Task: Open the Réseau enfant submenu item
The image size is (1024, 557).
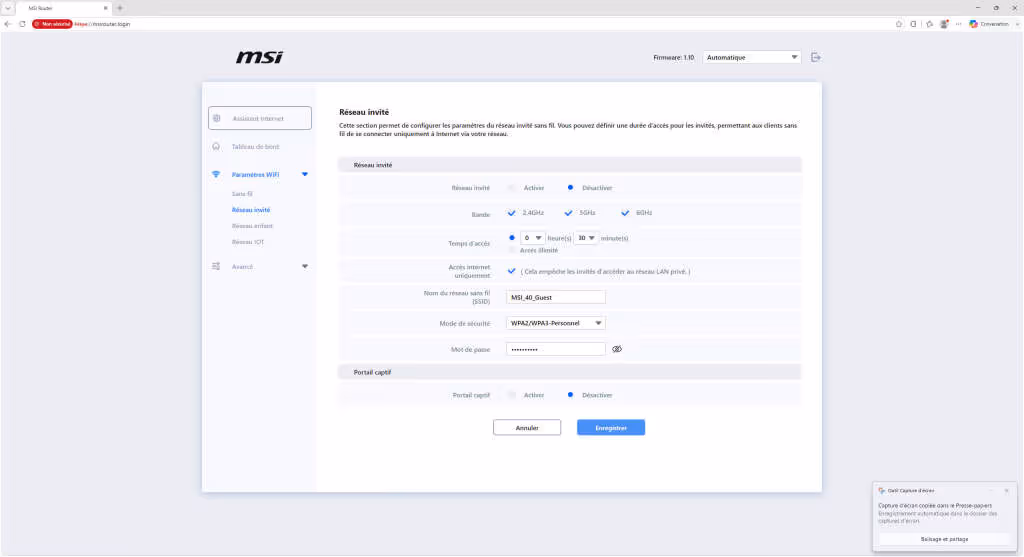Action: 252,226
